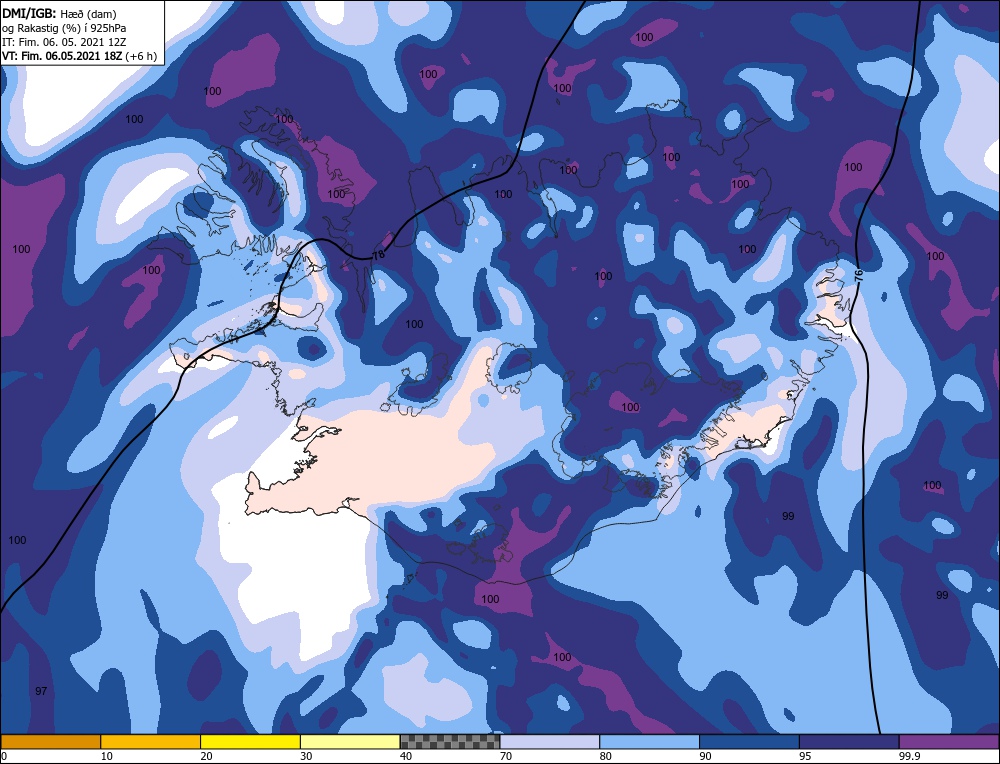1000x764 pixels.
Task: Click the "97" humidity value label
Action: tap(41, 691)
